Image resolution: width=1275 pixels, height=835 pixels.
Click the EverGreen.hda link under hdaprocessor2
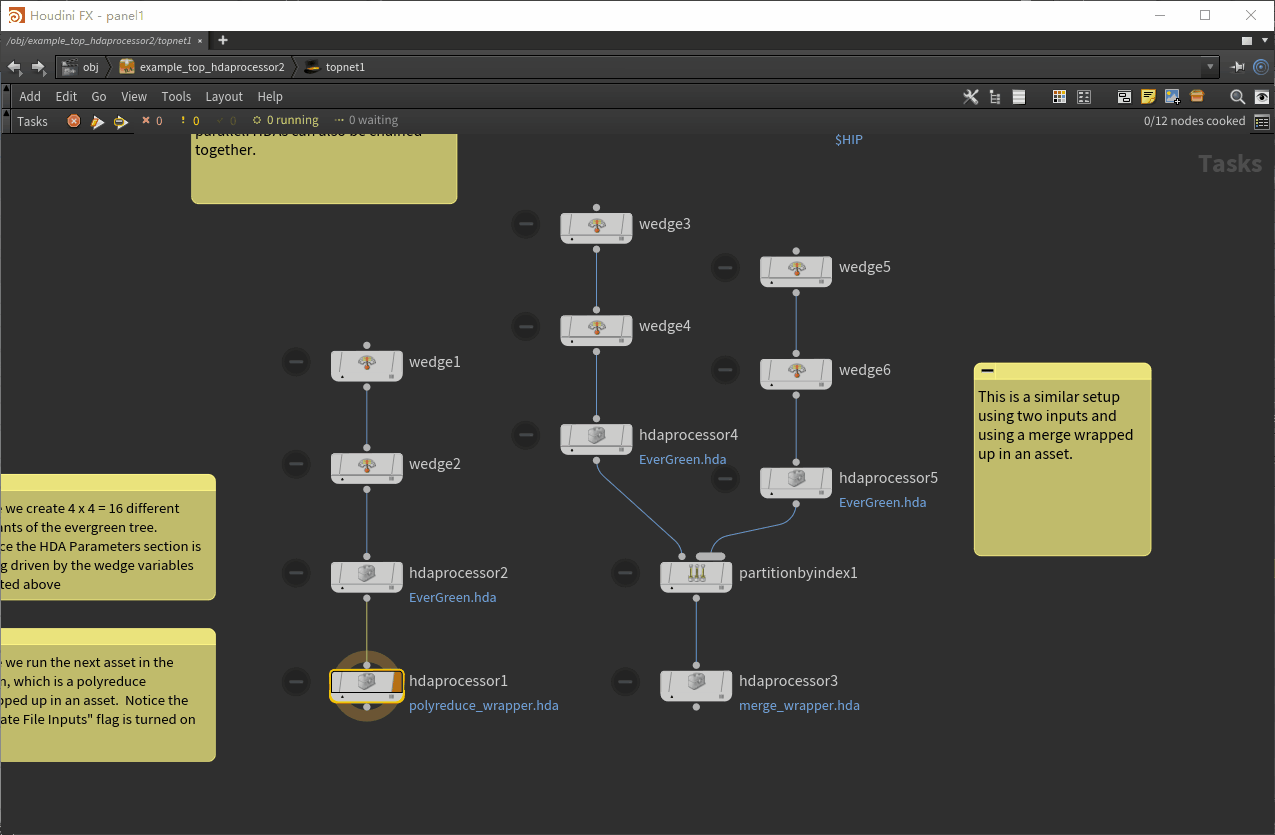452,597
